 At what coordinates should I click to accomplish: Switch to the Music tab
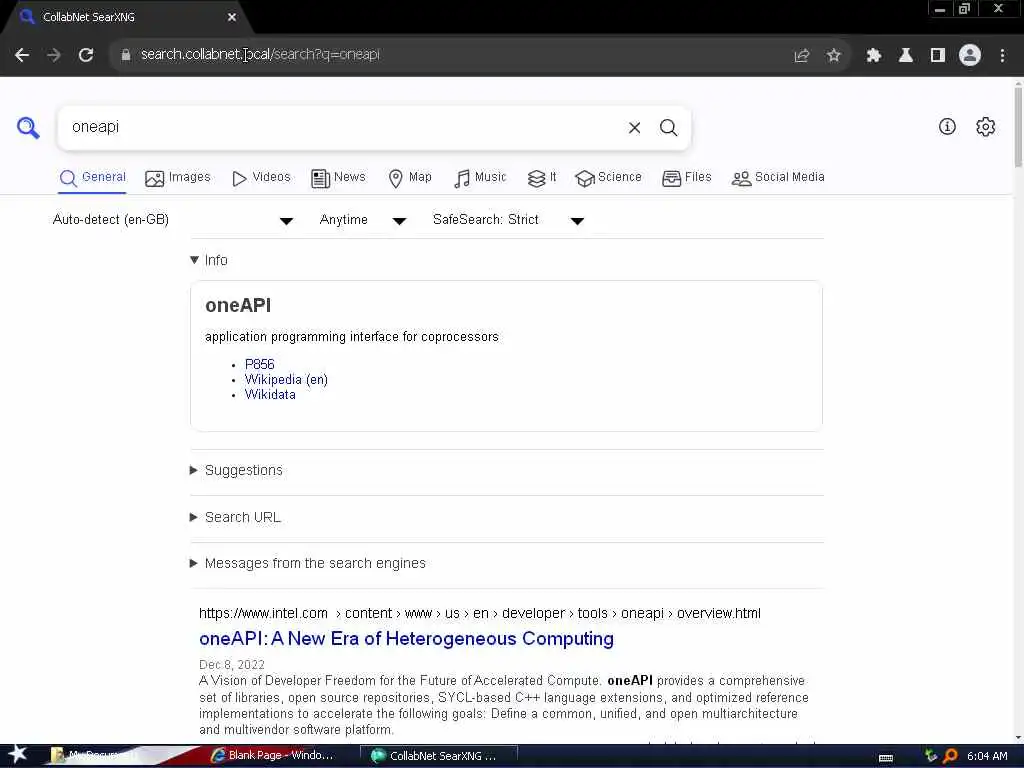point(480,178)
